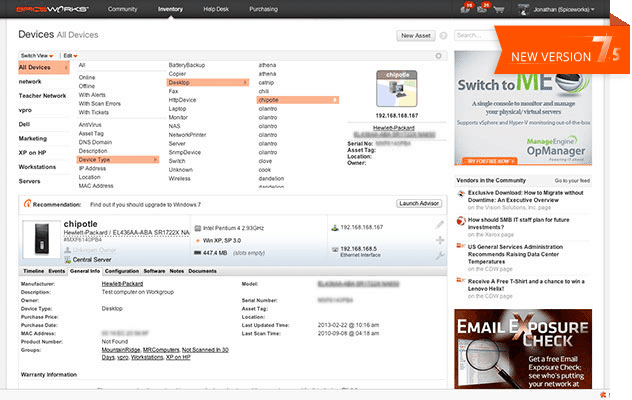632x400 pixels.
Task: Click the chipotle desktop preview thumbnail
Action: 397,89
